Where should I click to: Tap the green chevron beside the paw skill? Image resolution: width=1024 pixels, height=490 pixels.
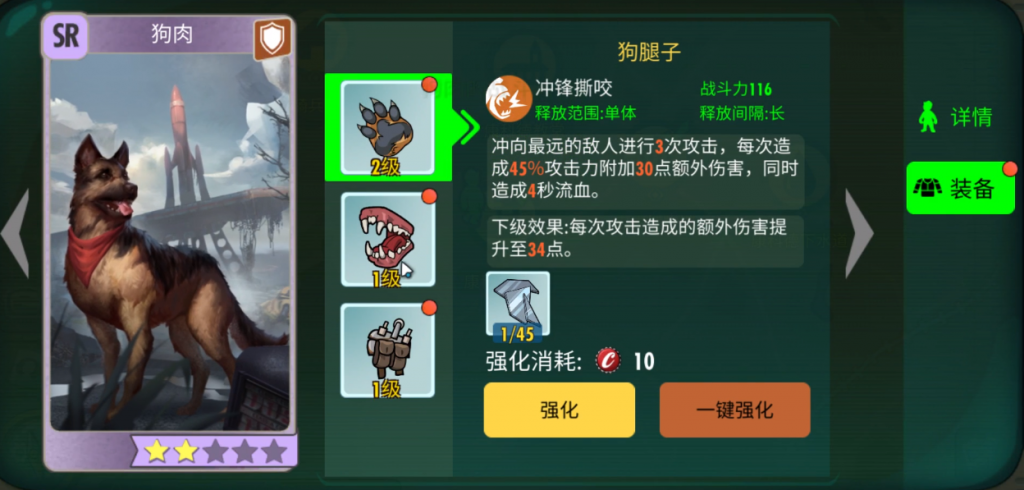pos(468,127)
